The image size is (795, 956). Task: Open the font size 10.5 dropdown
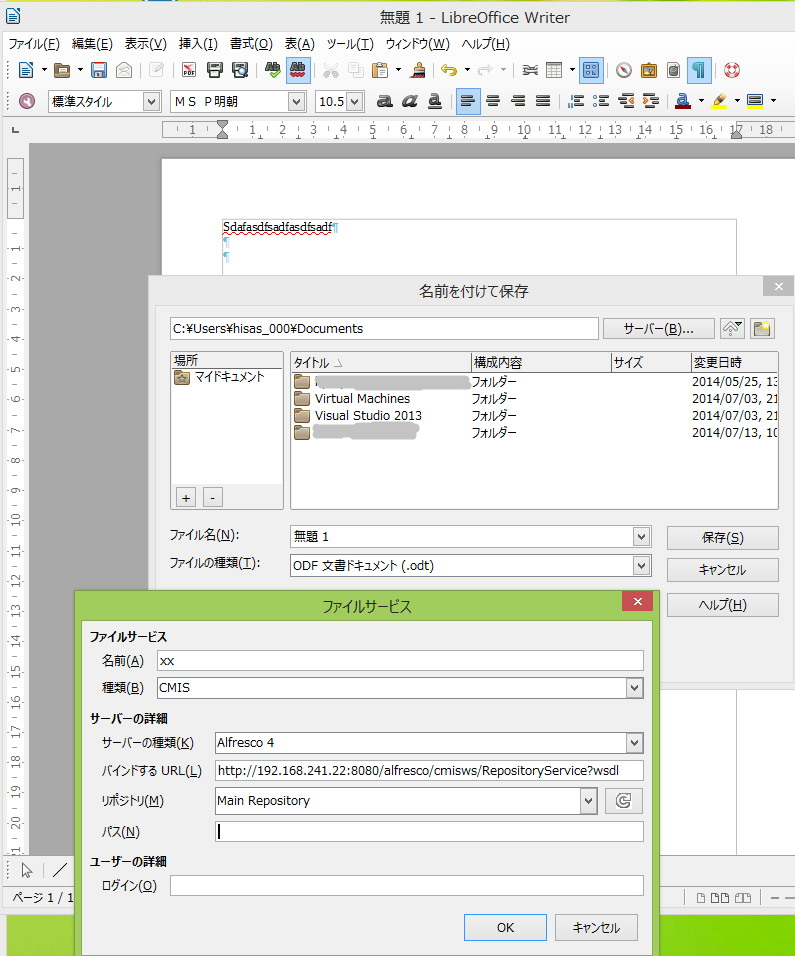pos(355,102)
